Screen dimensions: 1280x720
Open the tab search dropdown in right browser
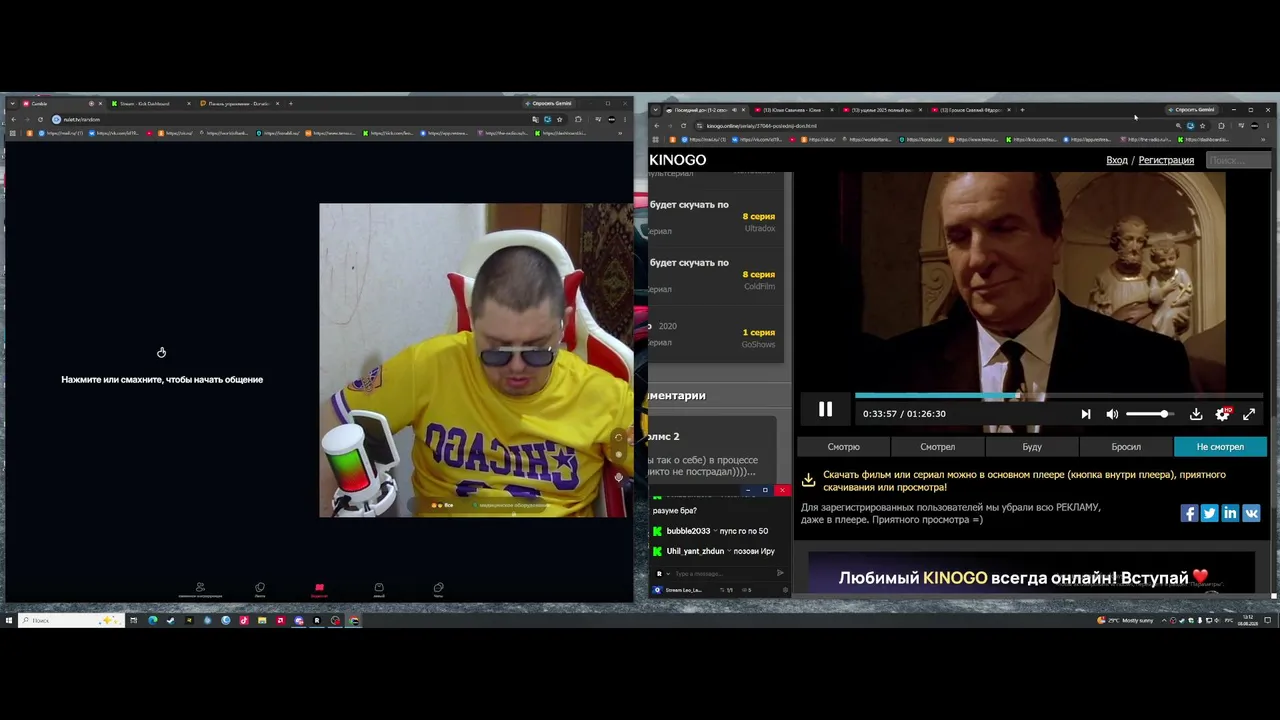(655, 110)
